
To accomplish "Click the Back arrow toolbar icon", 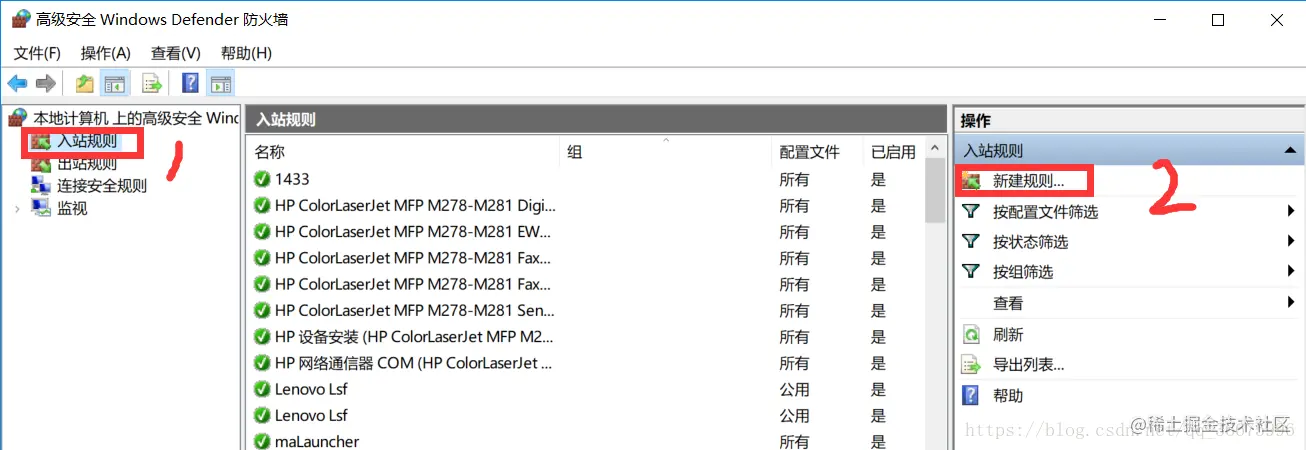I will coord(17,84).
